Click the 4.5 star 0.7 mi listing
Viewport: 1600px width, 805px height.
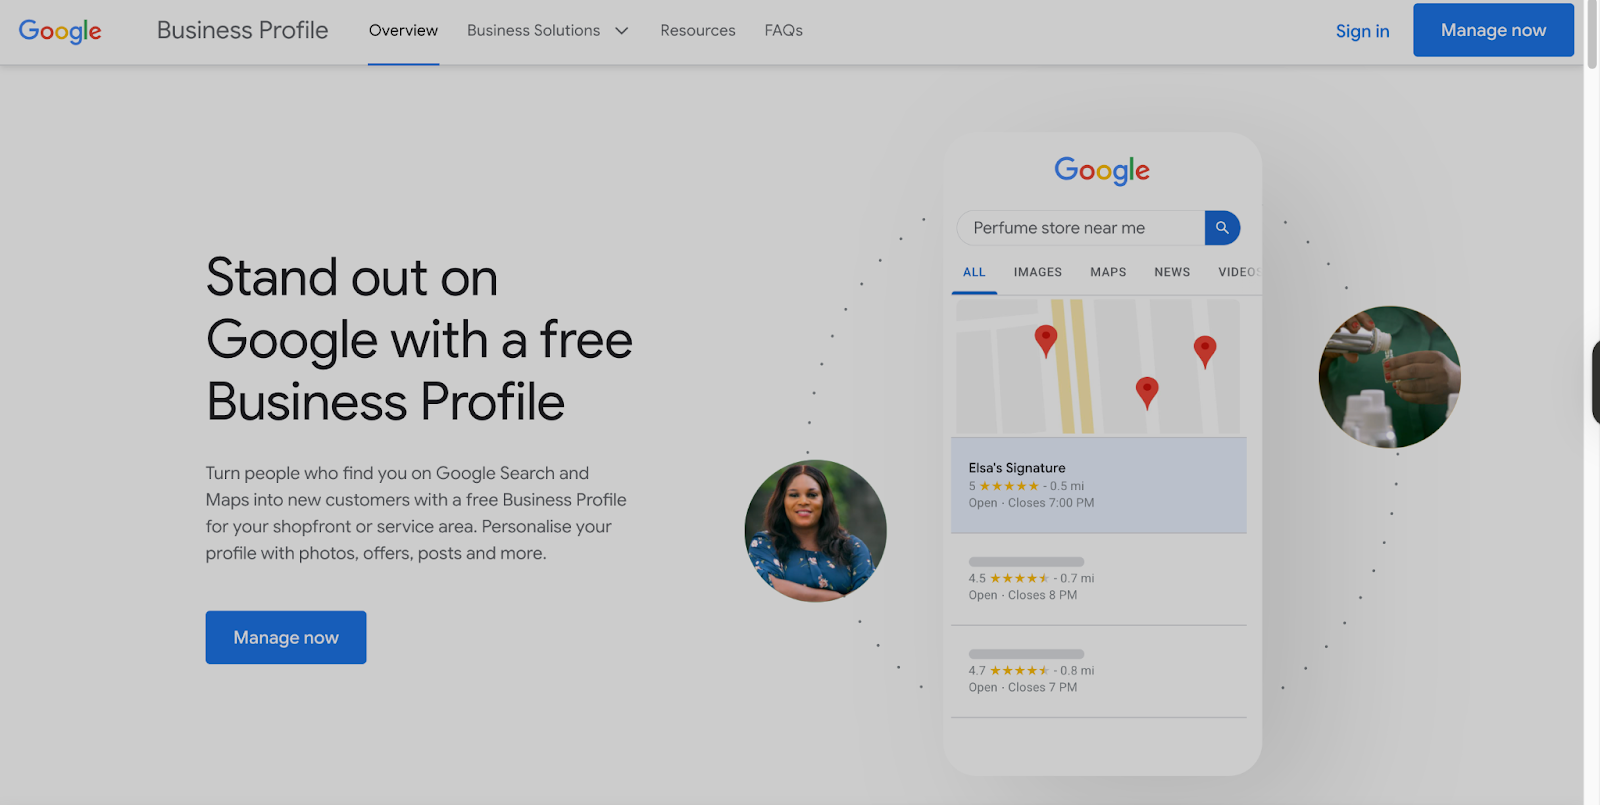click(x=1099, y=579)
